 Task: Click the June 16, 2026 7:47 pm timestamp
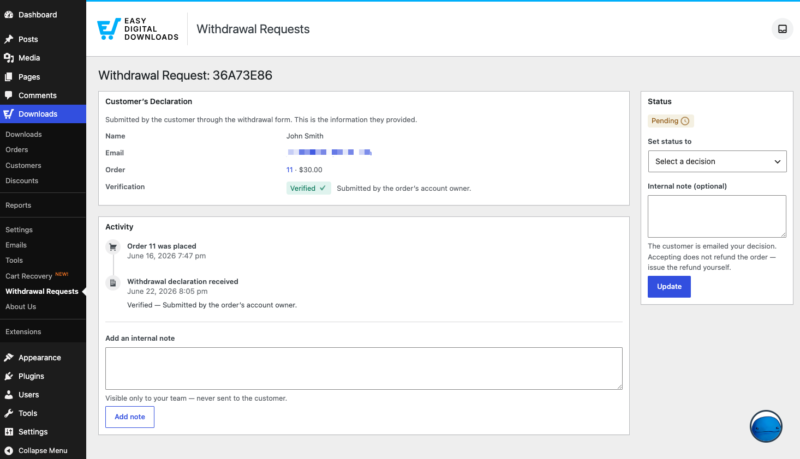166,256
